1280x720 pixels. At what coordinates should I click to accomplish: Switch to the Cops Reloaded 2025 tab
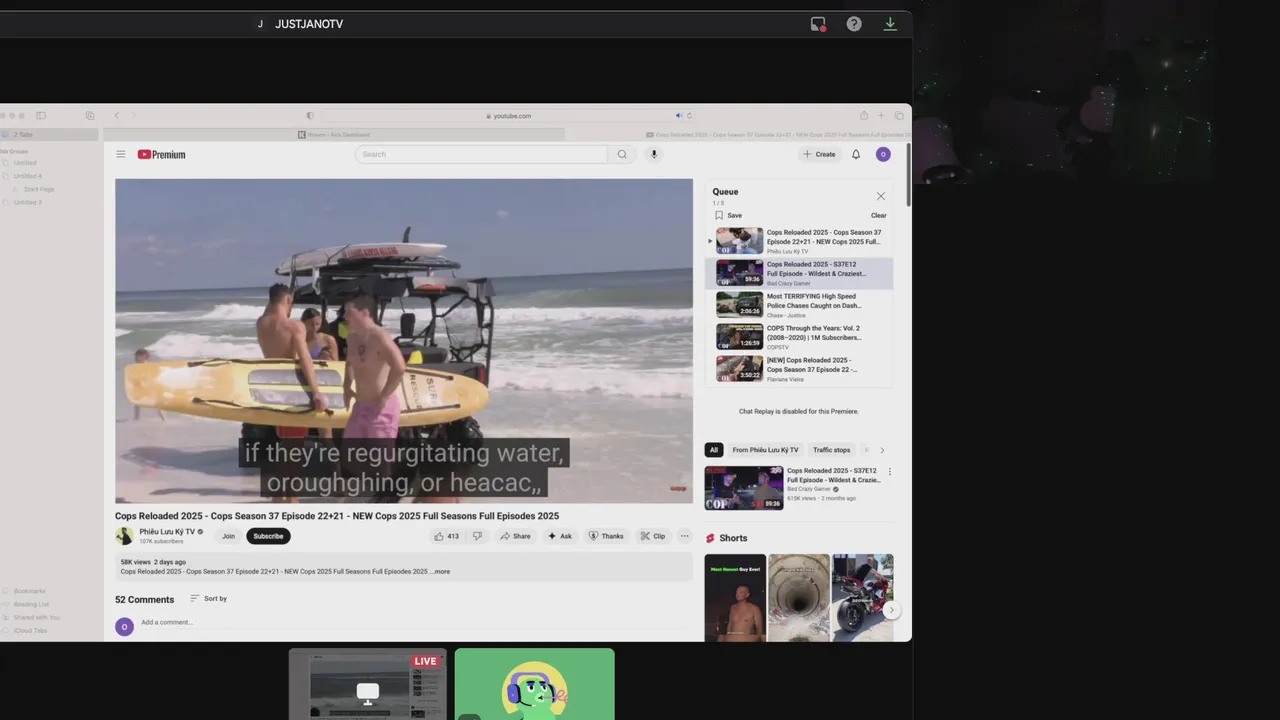[x=738, y=134]
